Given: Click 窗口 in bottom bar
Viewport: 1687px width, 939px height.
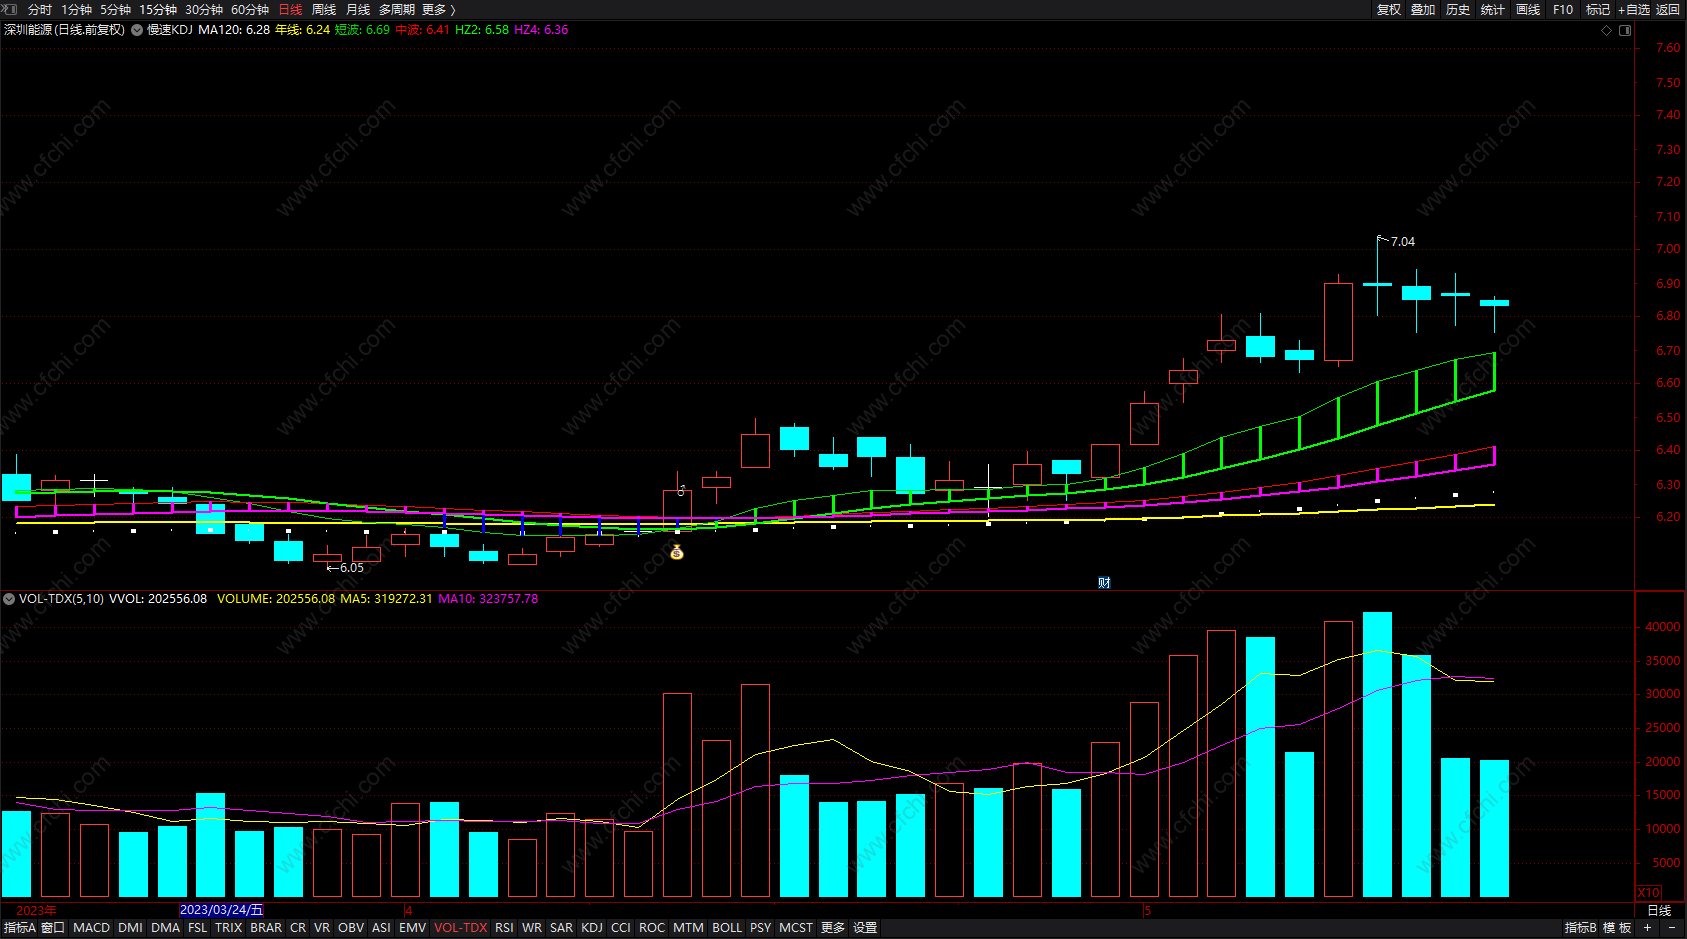Looking at the screenshot, I should (53, 928).
